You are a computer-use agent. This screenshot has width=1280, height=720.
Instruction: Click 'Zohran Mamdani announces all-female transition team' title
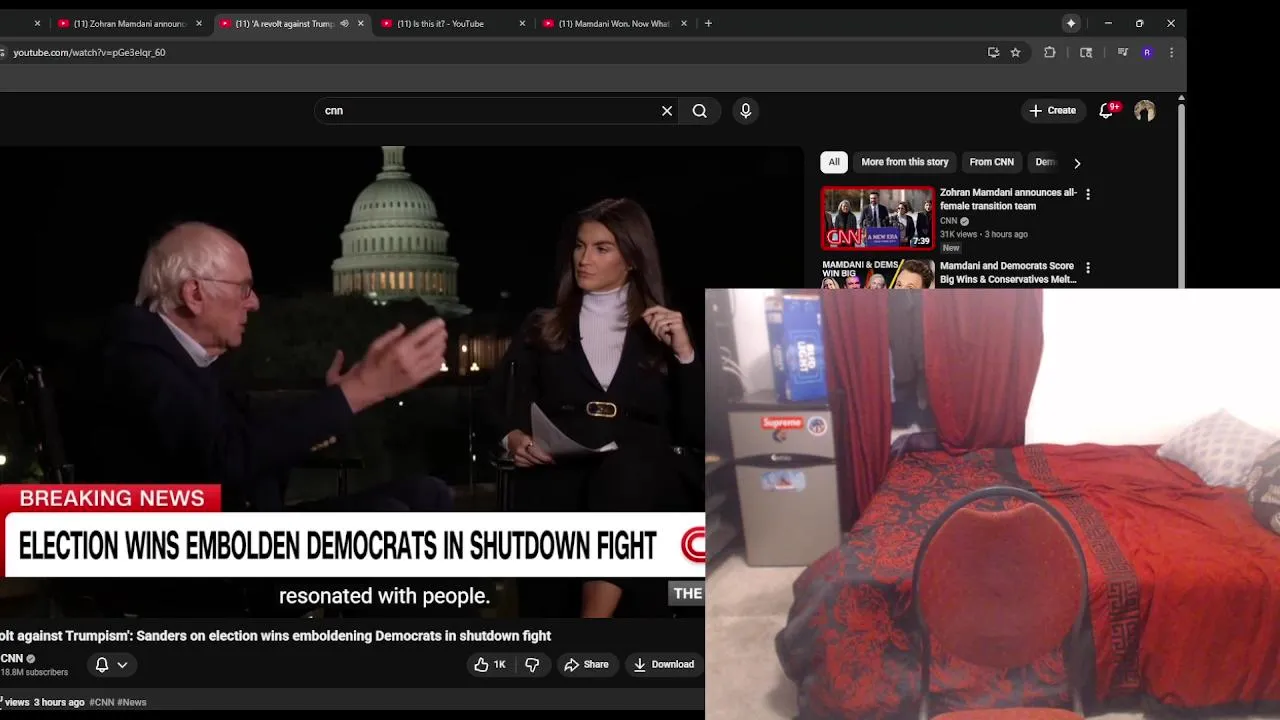pos(1008,199)
